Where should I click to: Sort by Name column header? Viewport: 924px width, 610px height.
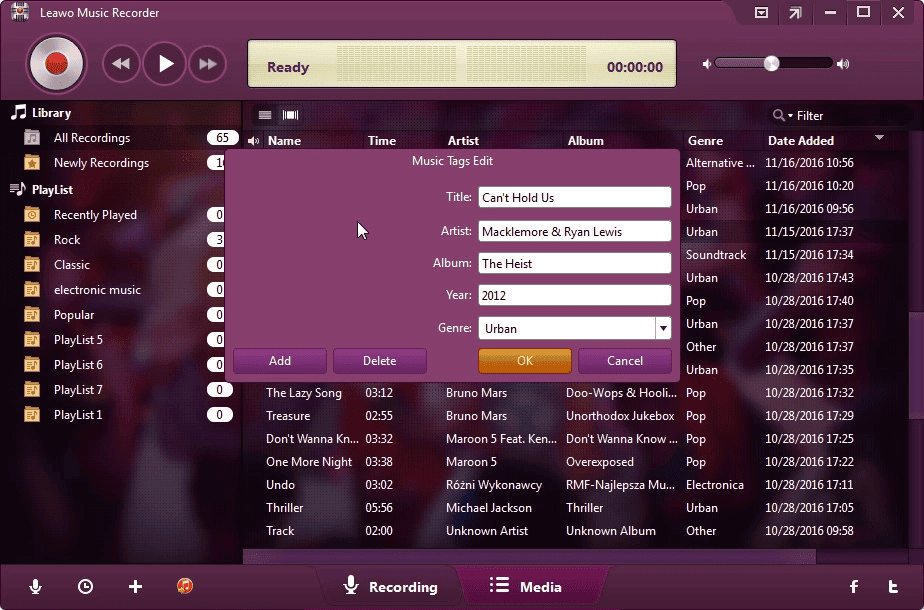284,140
